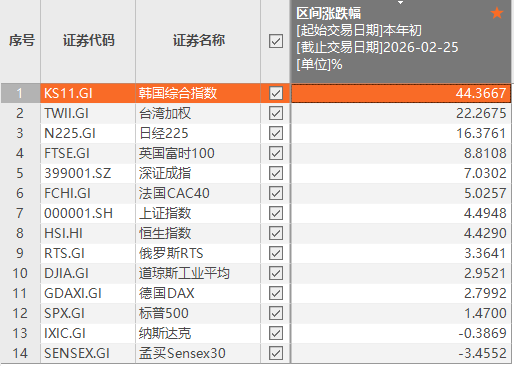Select security code SENSEX.GI
The image size is (514, 366).
point(77,353)
